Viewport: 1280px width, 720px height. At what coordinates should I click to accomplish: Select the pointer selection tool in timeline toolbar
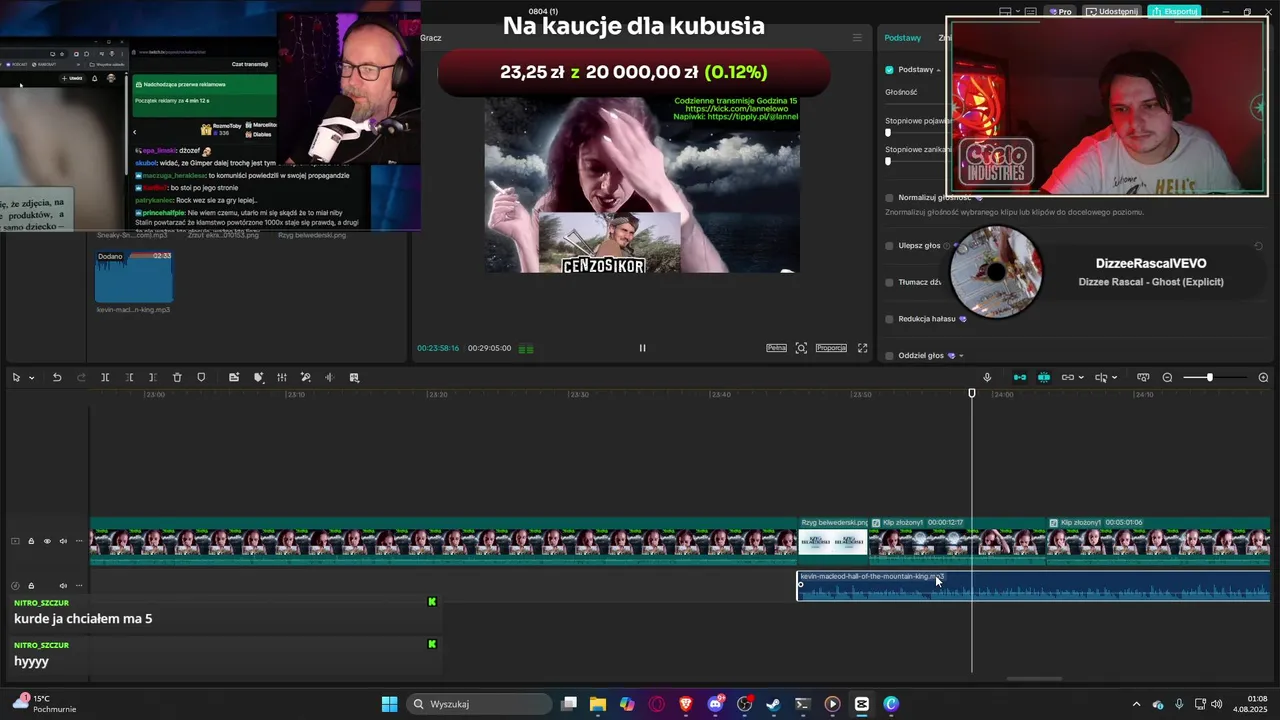(16, 377)
